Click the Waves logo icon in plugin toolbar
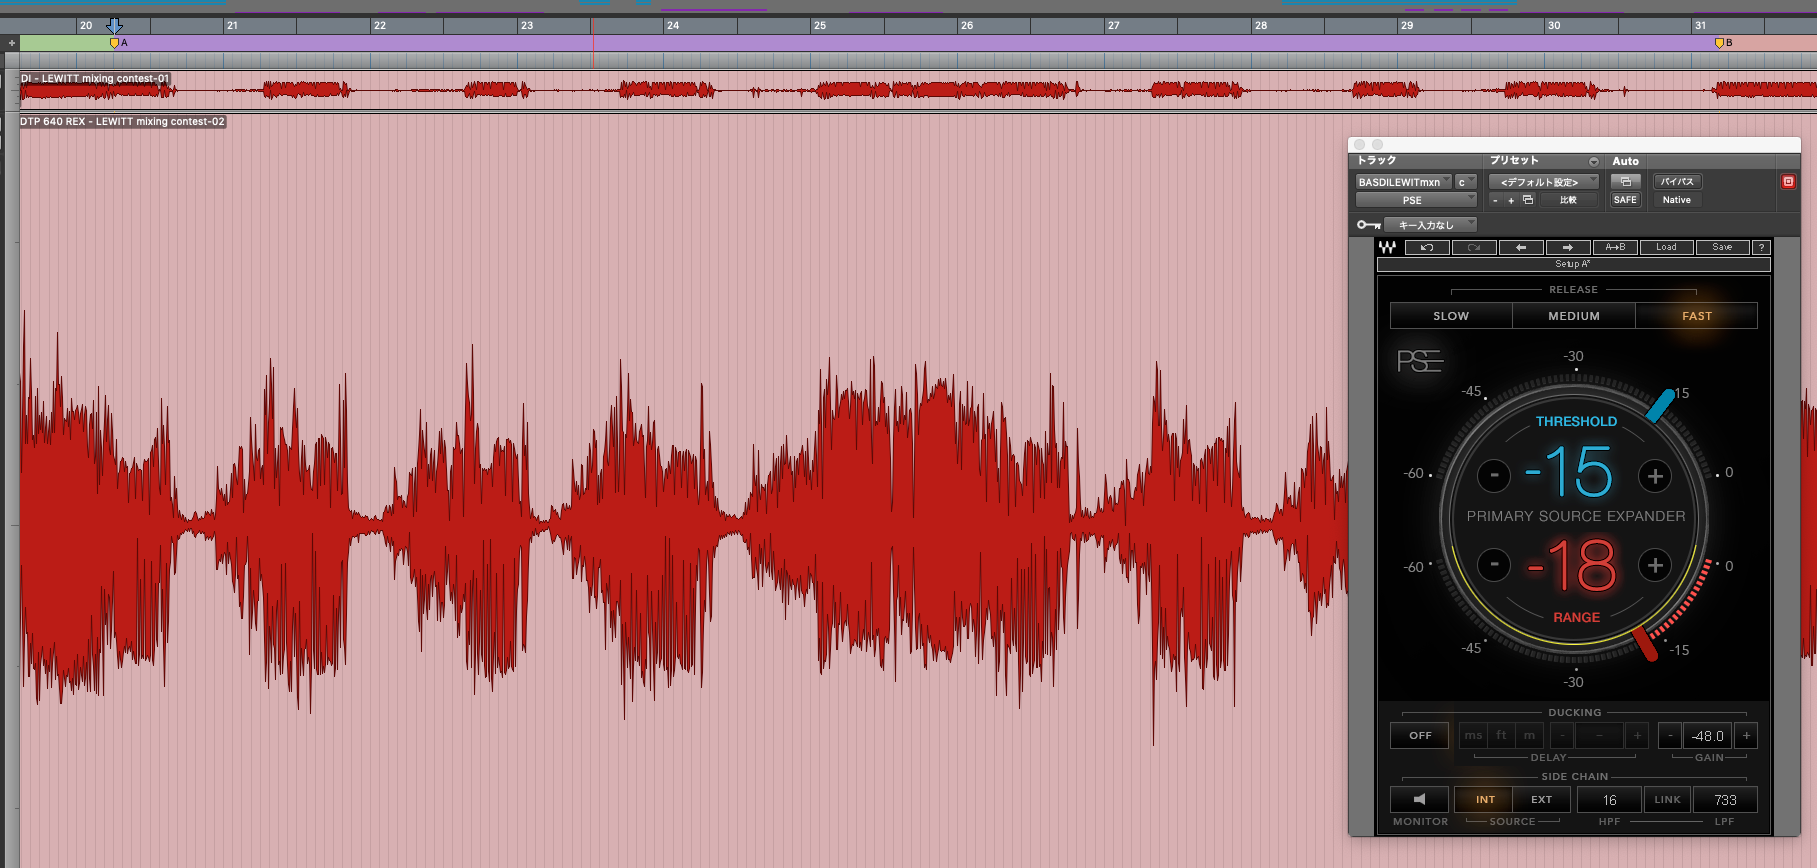The width and height of the screenshot is (1817, 868). point(1387,247)
